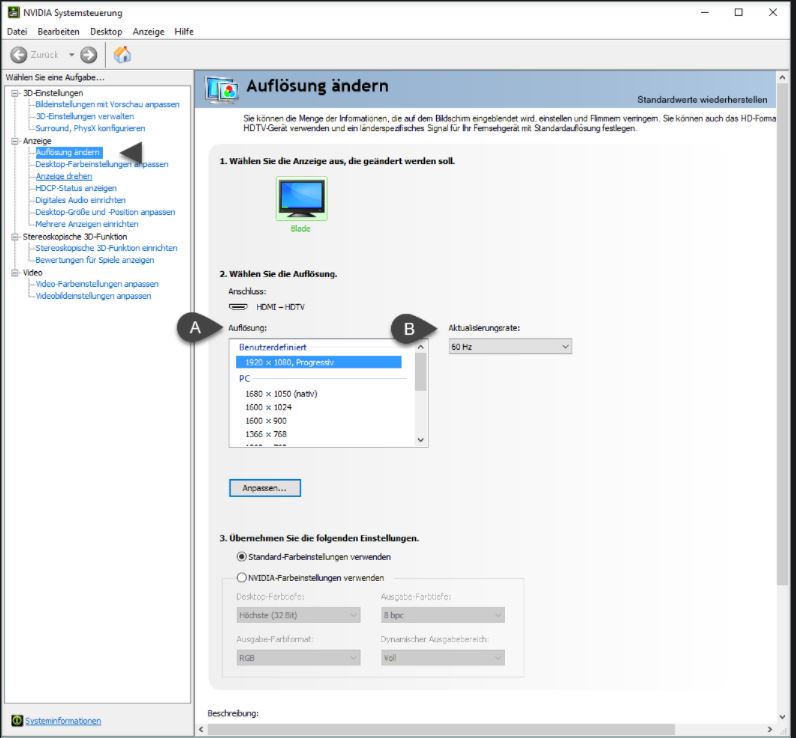Click the Systeminformationen icon at bottom left
This screenshot has width=796, height=738.
(17, 720)
